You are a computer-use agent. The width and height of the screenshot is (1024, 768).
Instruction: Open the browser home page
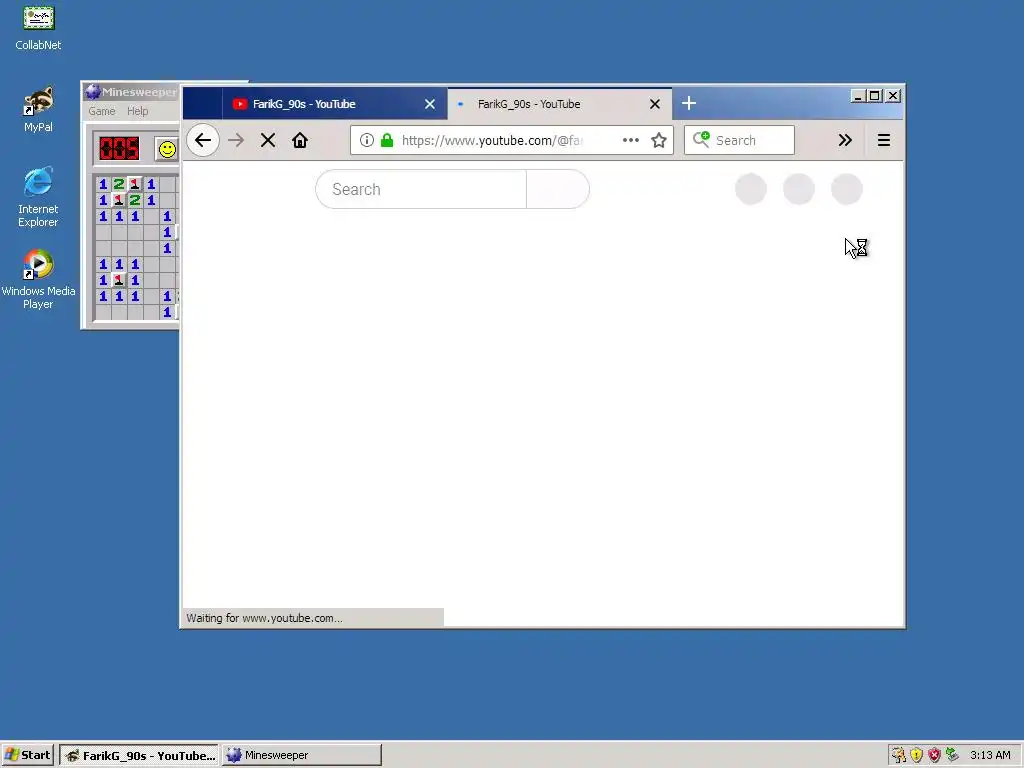[x=300, y=140]
